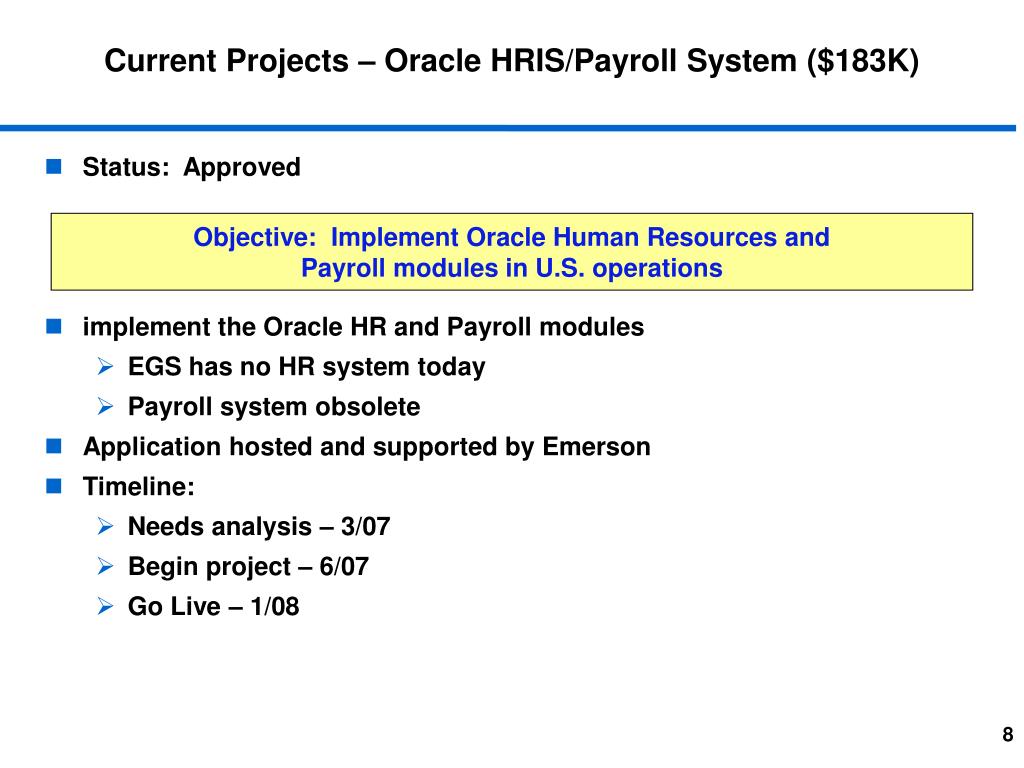Select 'Begin project – 6/07'
The height and width of the screenshot is (768, 1024).
(x=248, y=567)
